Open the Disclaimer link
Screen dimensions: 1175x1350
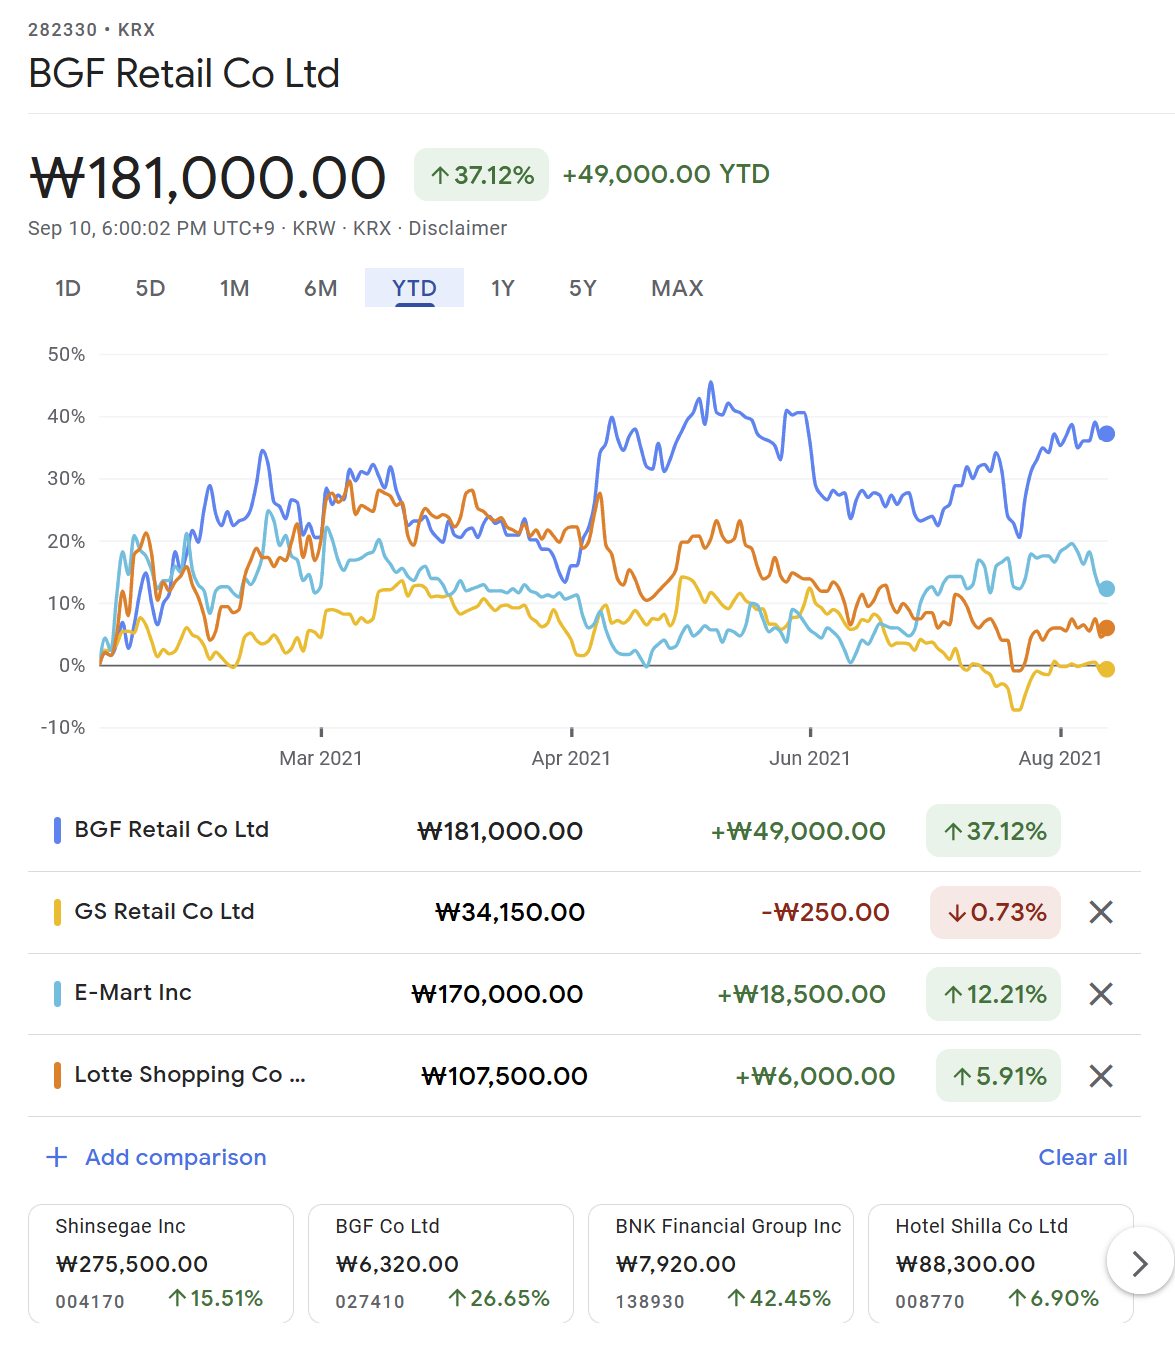click(457, 228)
